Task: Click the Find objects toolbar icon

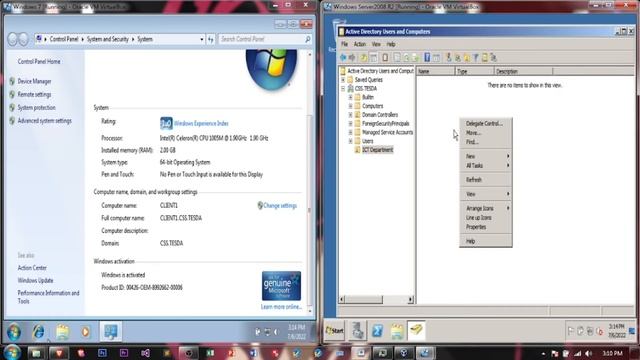Action: 484,58
